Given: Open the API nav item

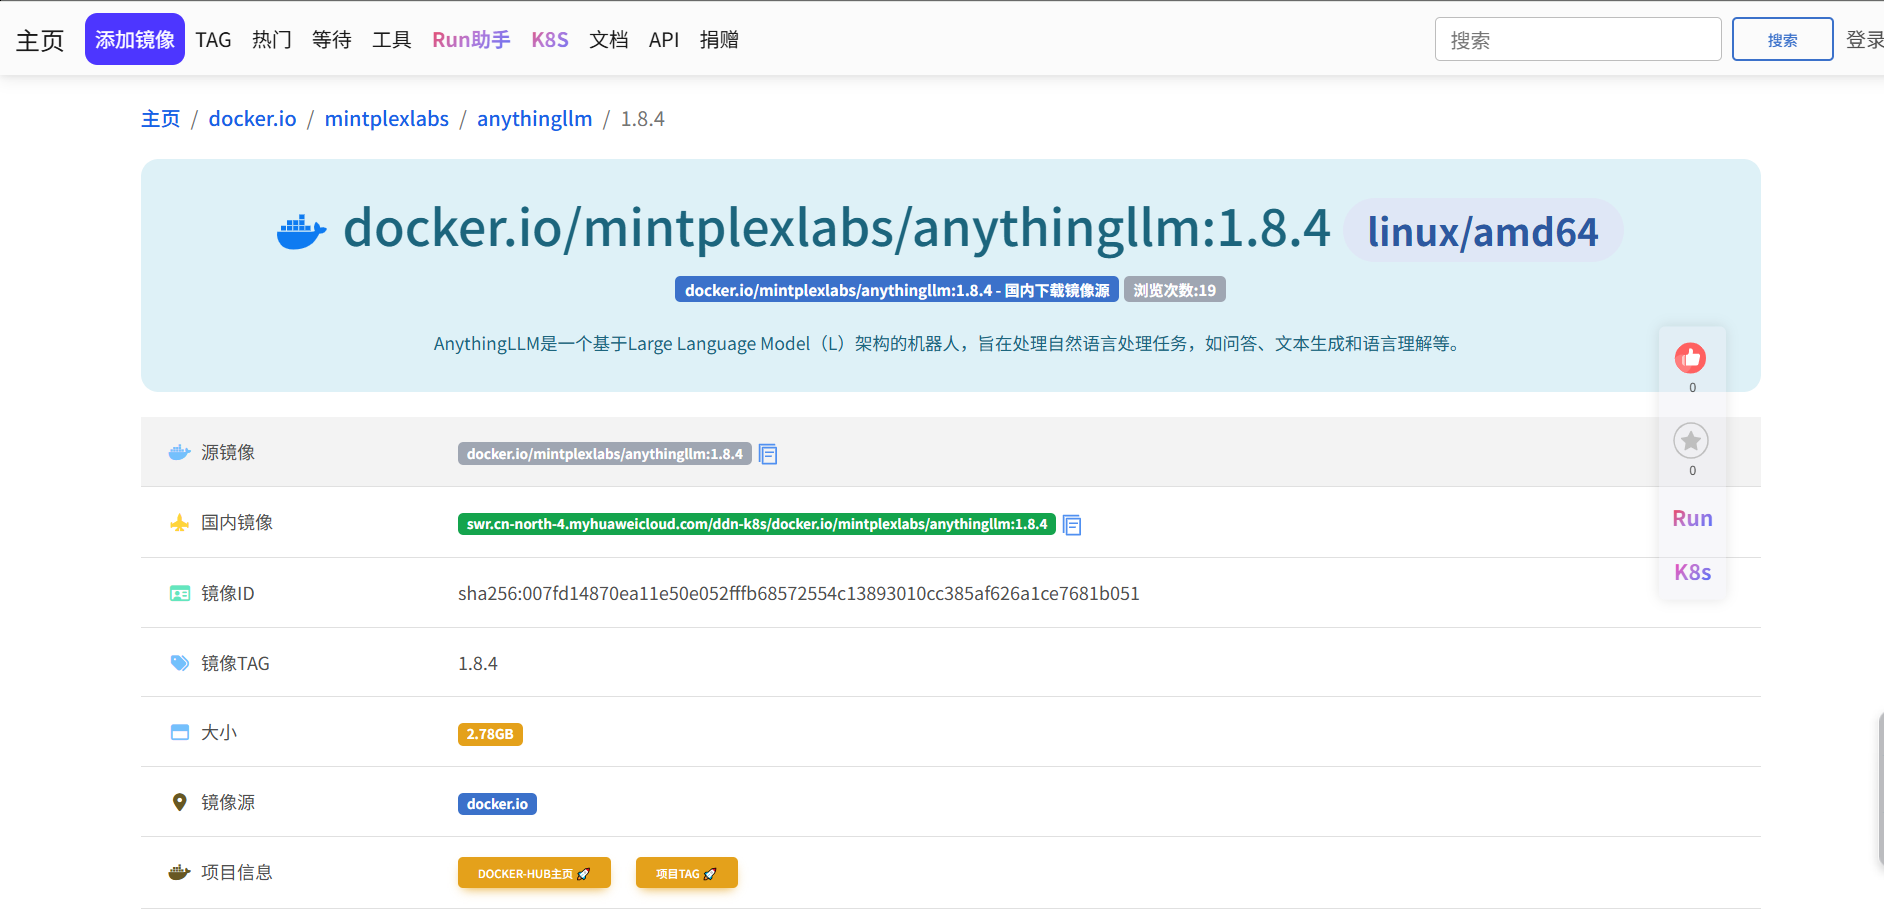Looking at the screenshot, I should (x=664, y=40).
